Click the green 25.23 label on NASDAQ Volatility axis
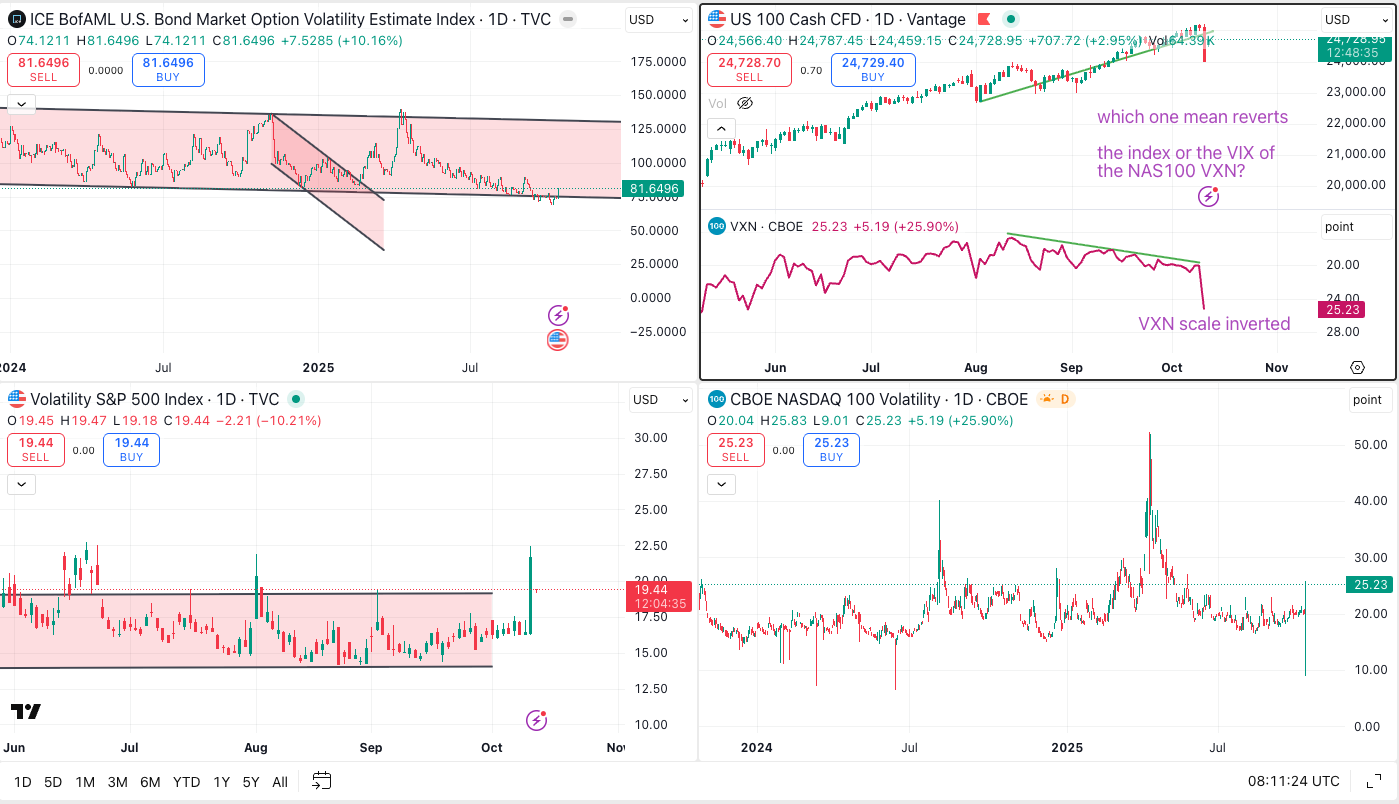Image resolution: width=1399 pixels, height=804 pixels. [x=1369, y=584]
